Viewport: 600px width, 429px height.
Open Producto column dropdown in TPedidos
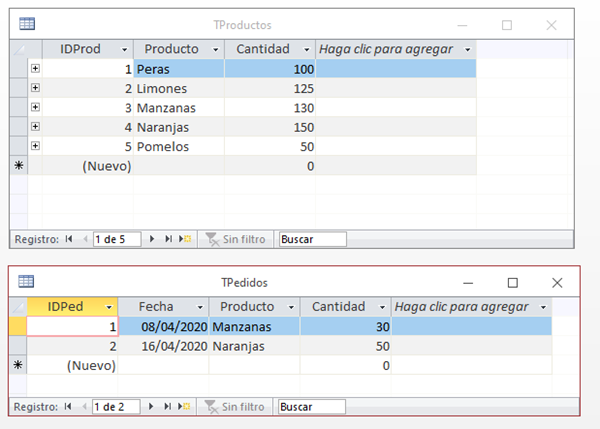click(x=291, y=307)
